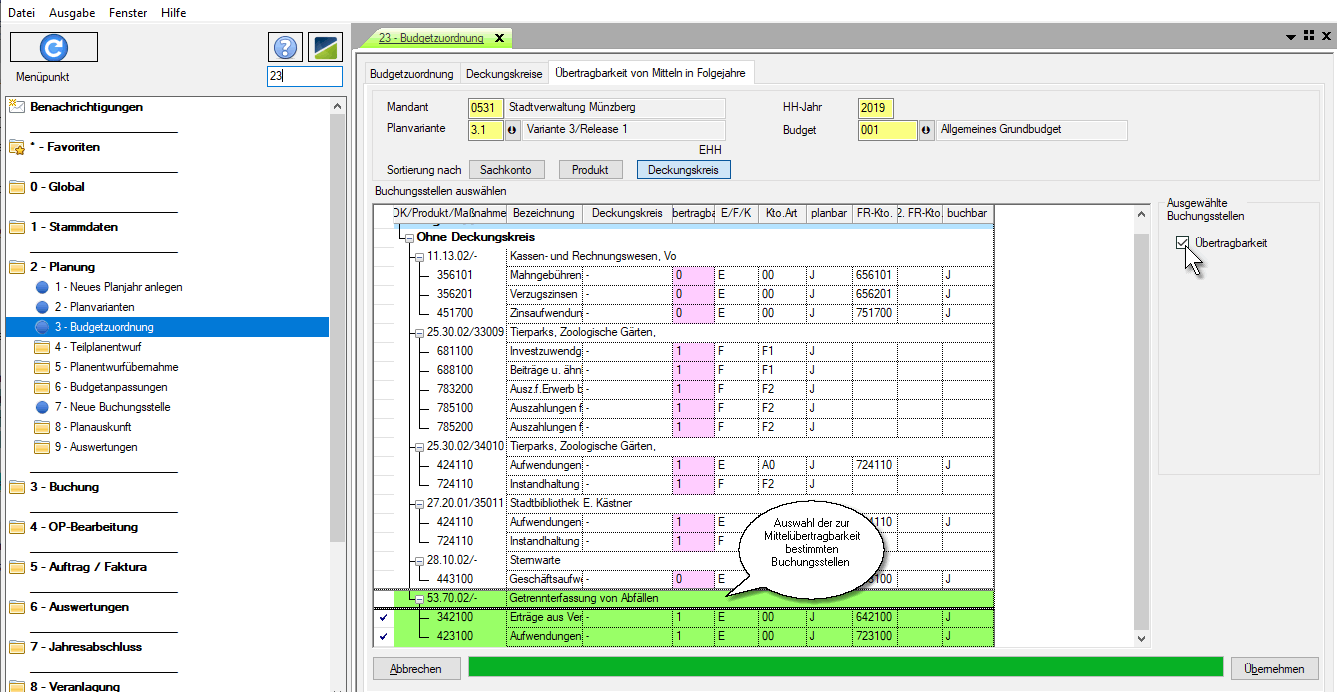The height and width of the screenshot is (692, 1337).
Task: Select '7 - Neue Buchungsstelle' menu entry
Action: (x=111, y=407)
